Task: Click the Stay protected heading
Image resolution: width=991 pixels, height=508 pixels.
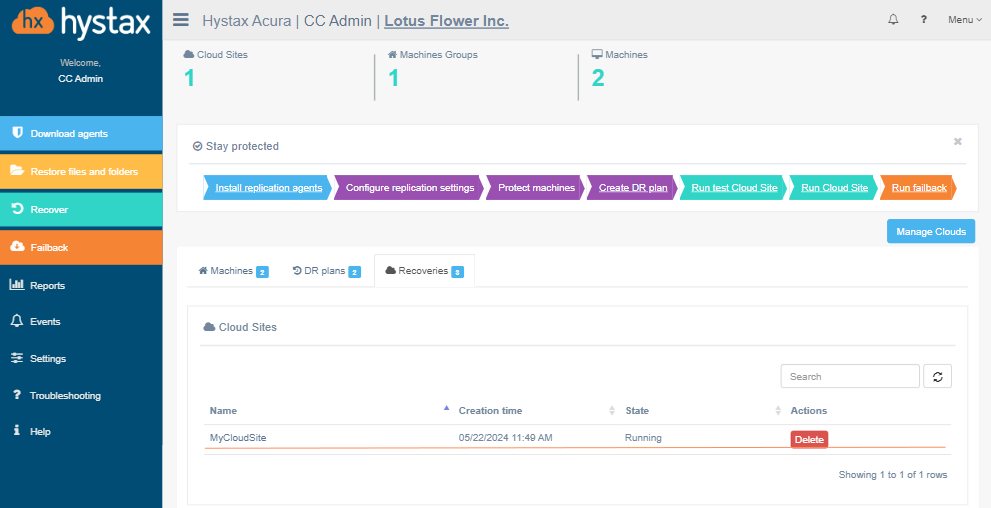Action: pos(236,146)
